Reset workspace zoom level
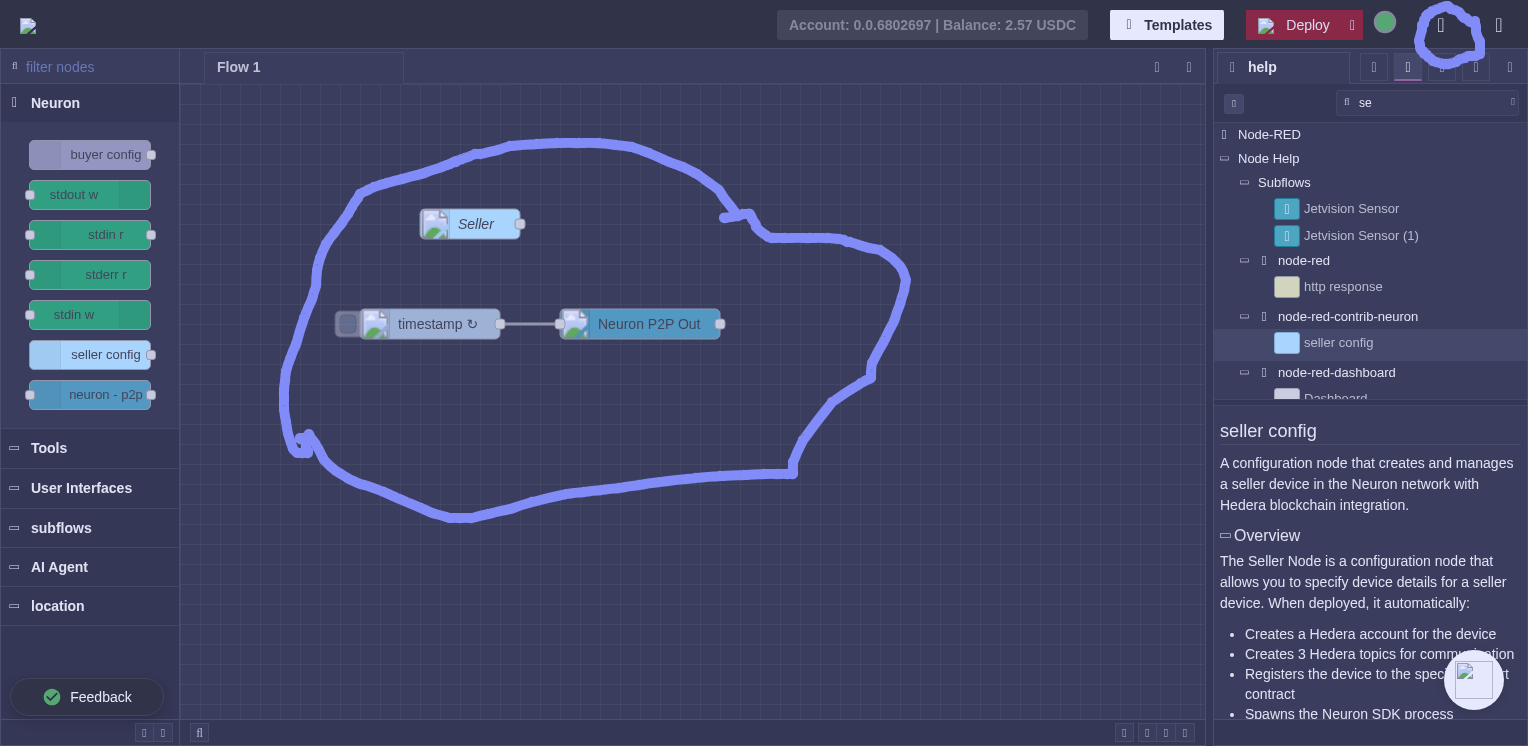 (x=1166, y=733)
